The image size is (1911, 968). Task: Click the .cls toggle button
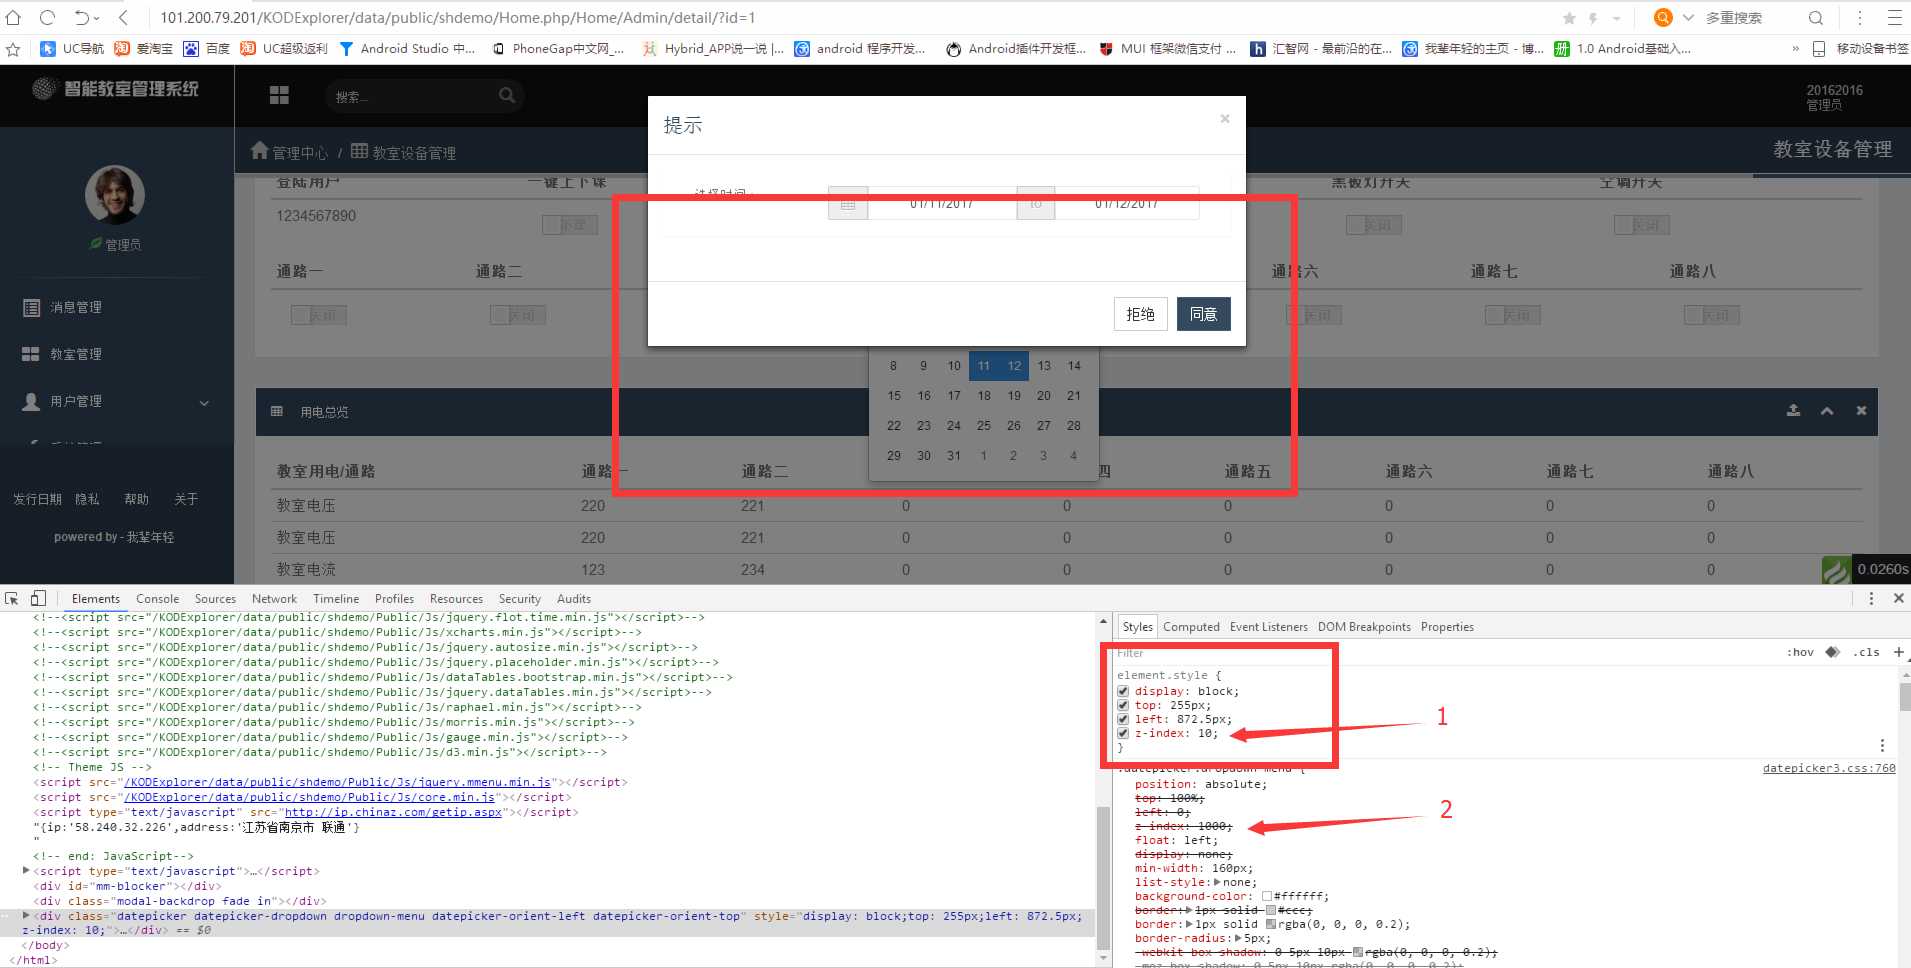(x=1866, y=652)
